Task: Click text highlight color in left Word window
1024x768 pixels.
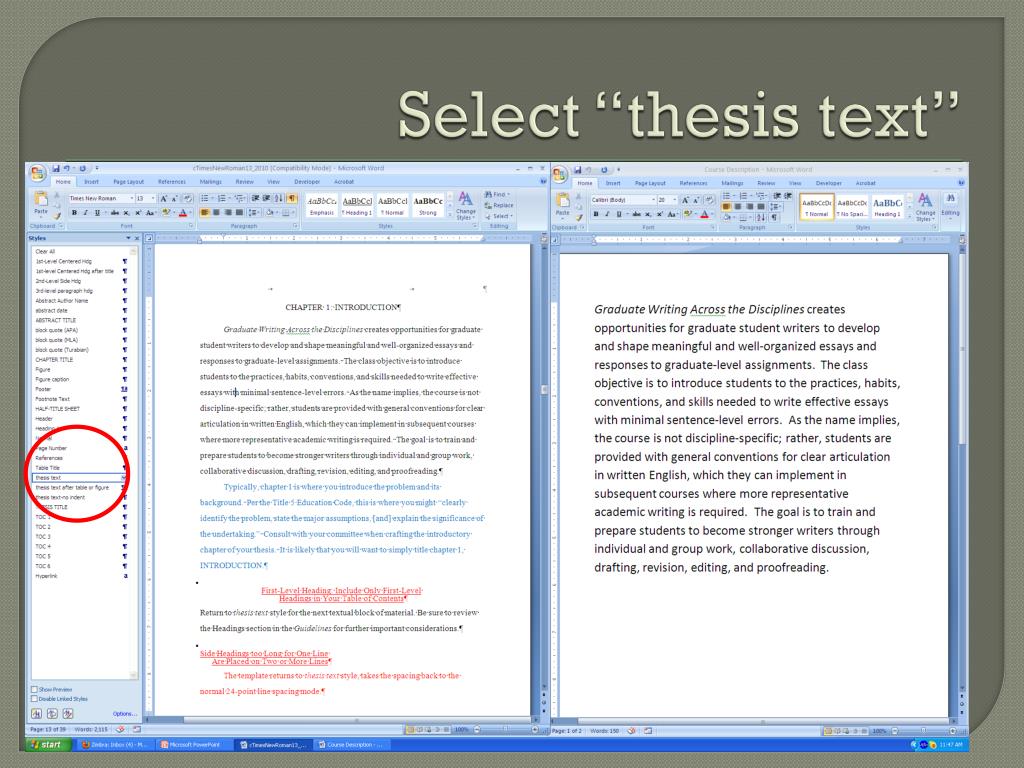Action: point(167,213)
